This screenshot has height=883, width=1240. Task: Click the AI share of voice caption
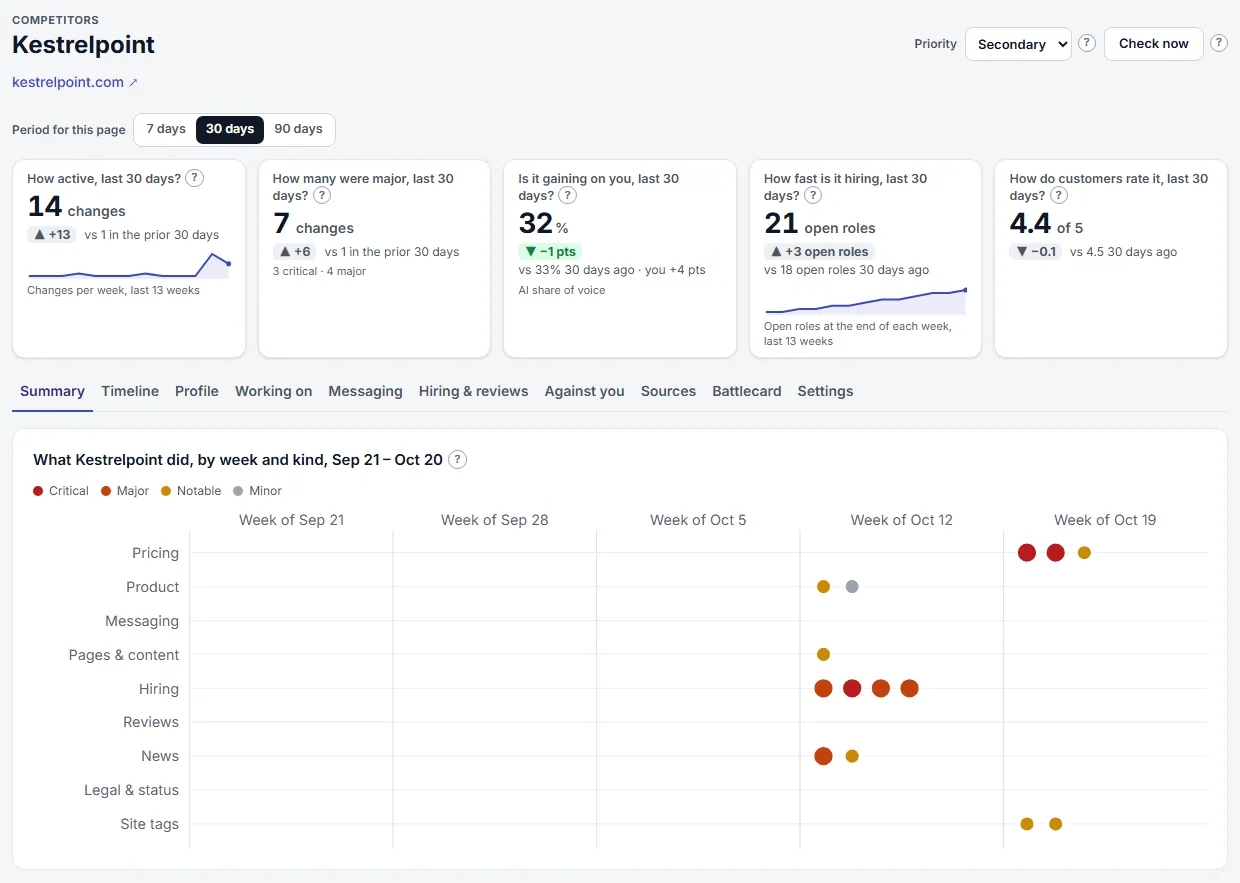coord(562,290)
